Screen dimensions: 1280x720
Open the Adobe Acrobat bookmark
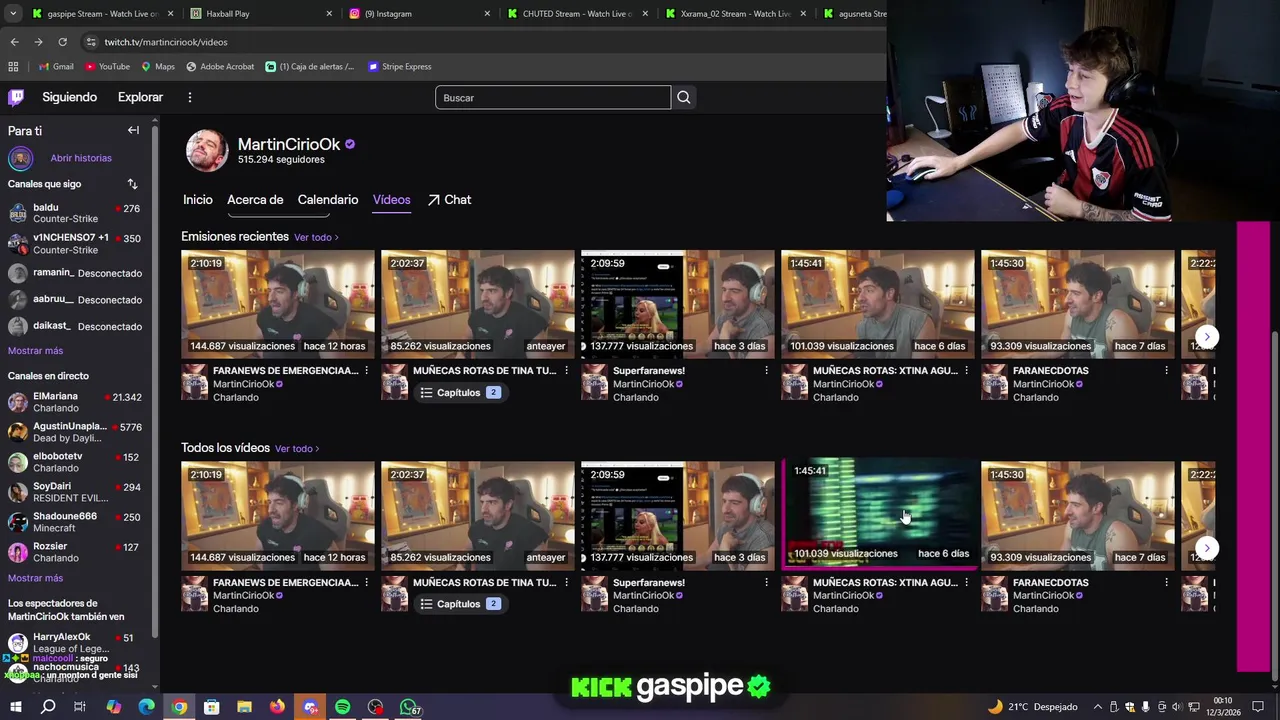coord(220,66)
